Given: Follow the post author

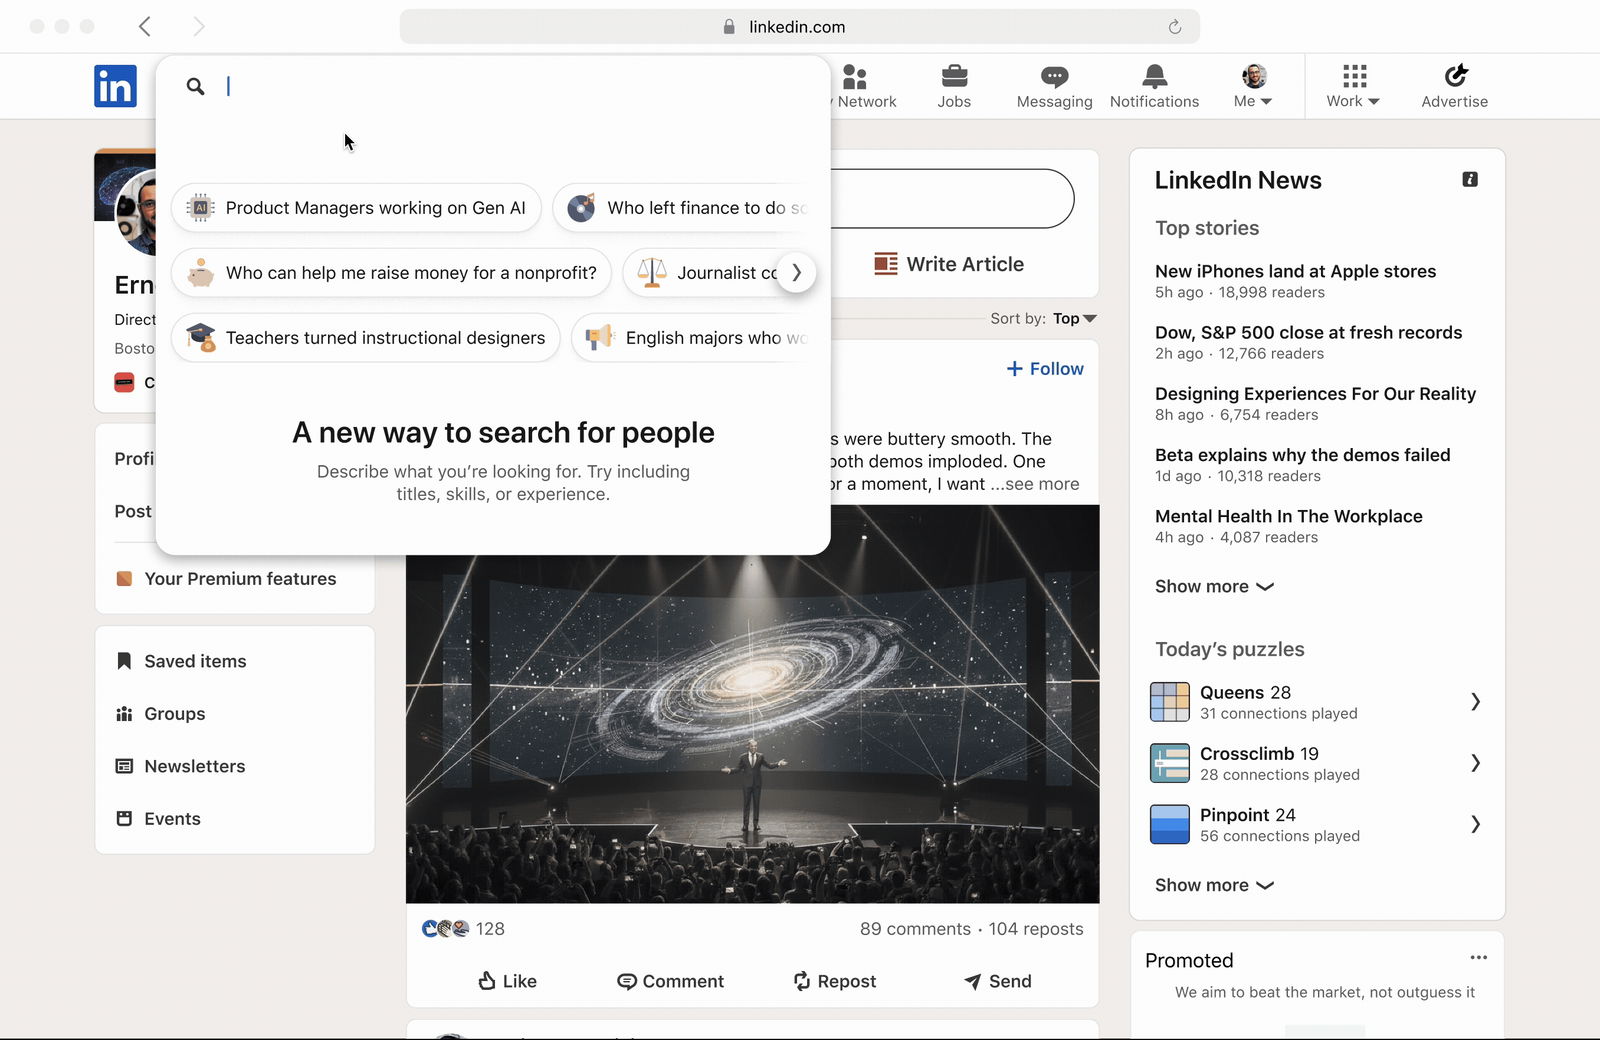Looking at the screenshot, I should (x=1044, y=368).
